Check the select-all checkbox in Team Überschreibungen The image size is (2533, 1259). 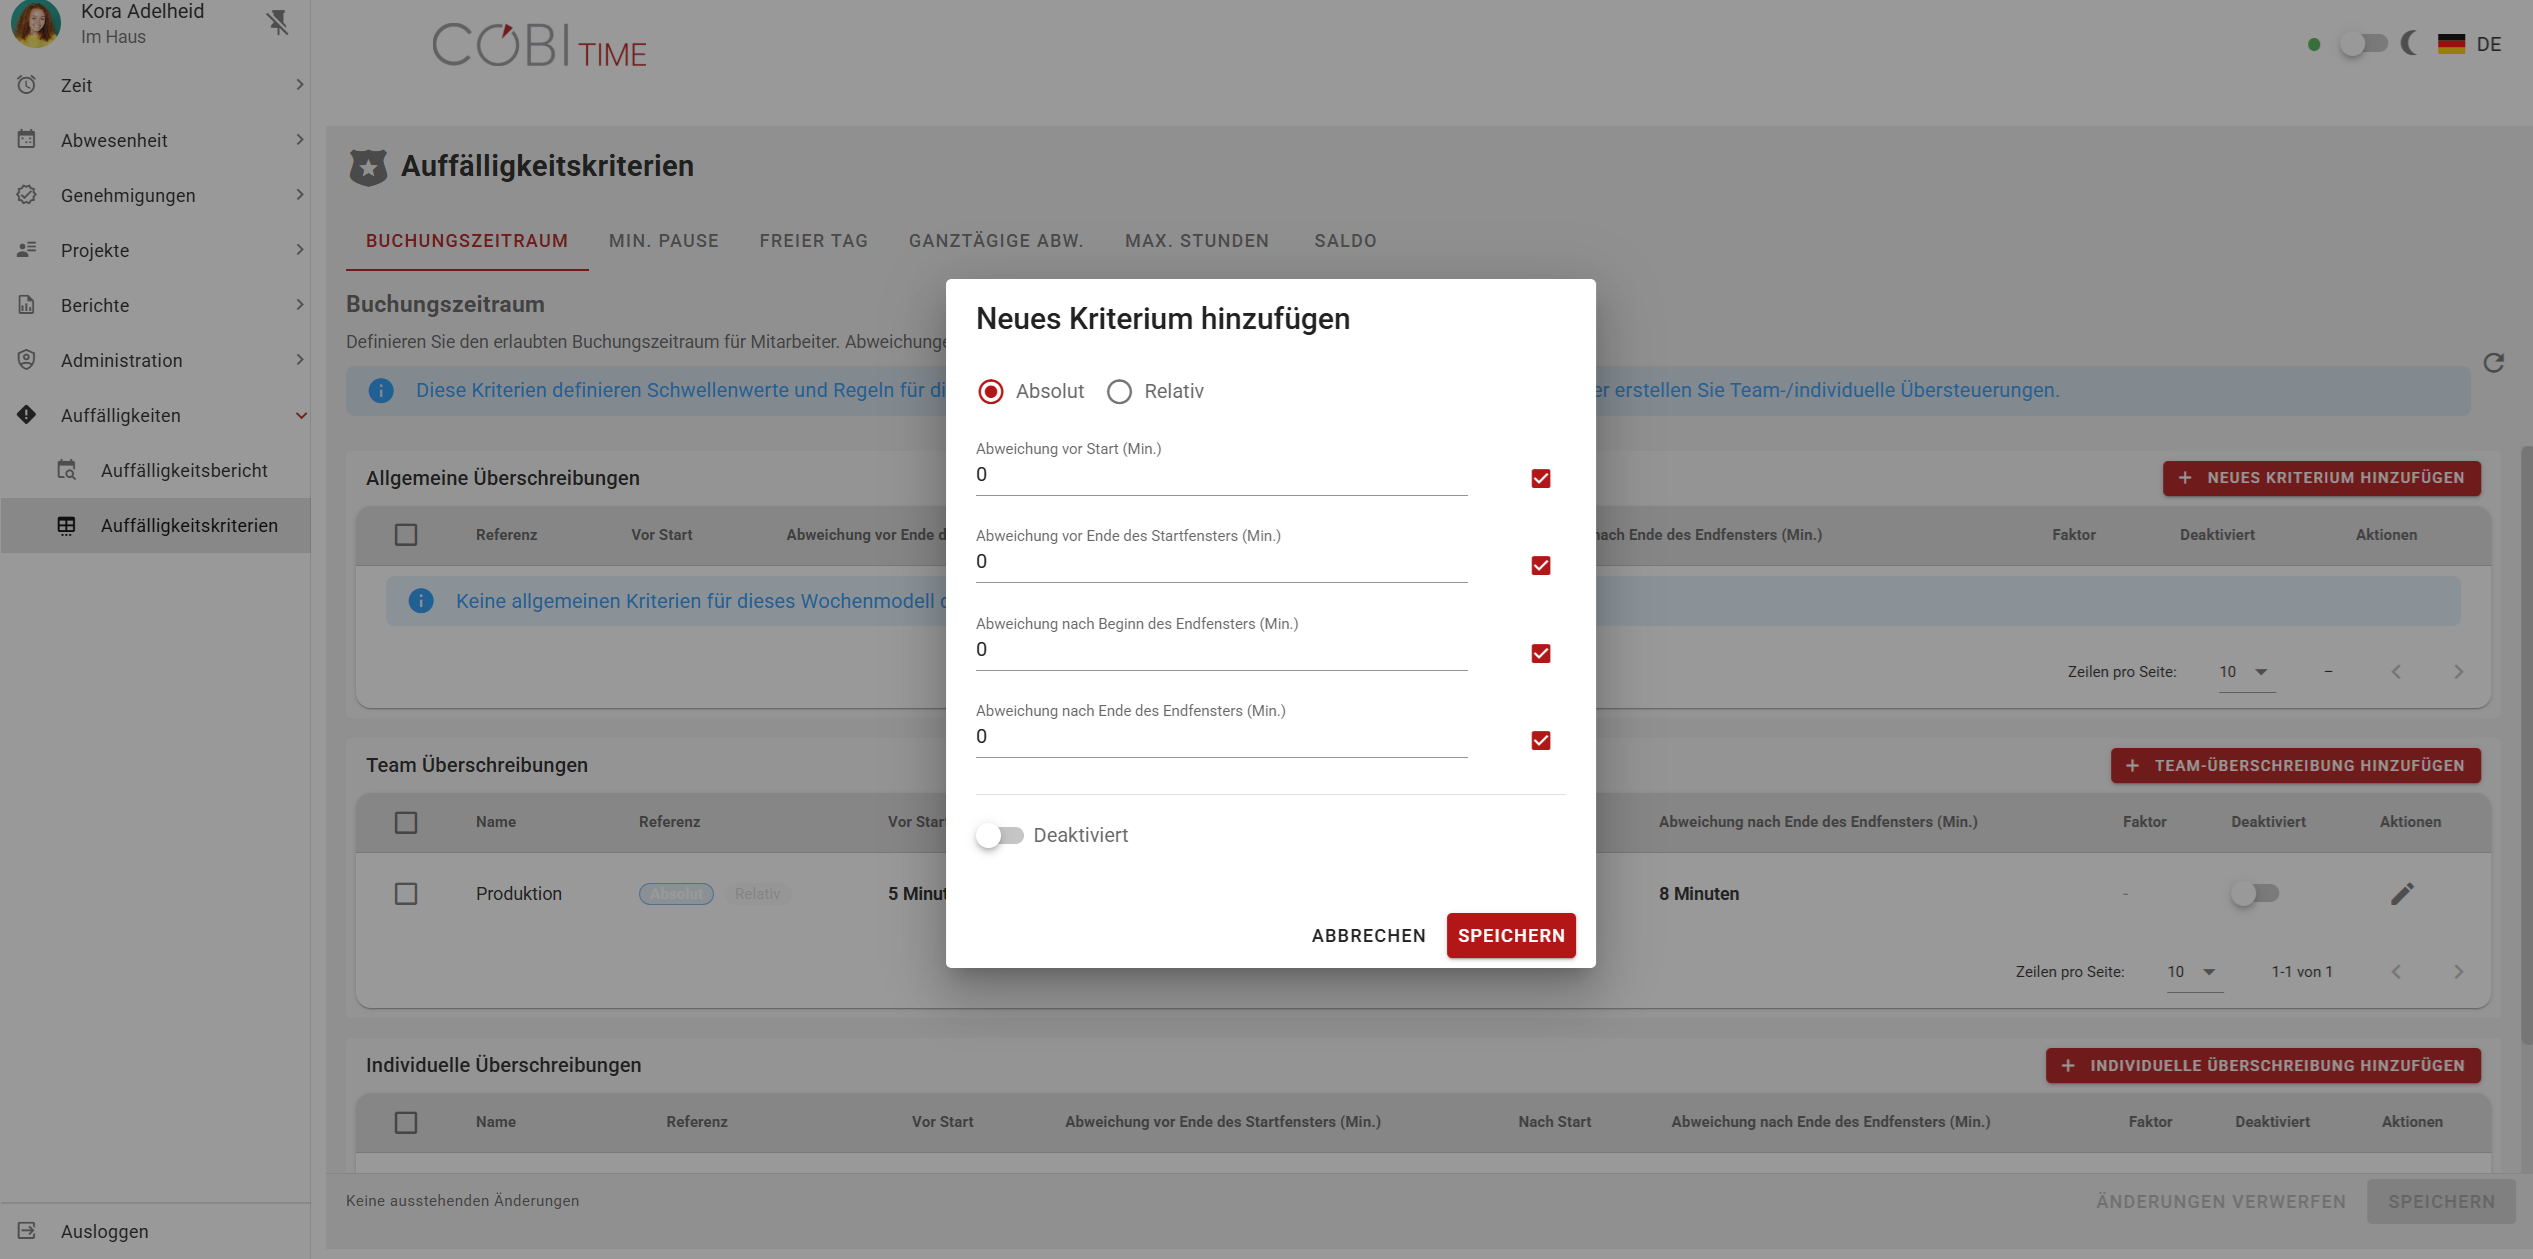click(406, 823)
